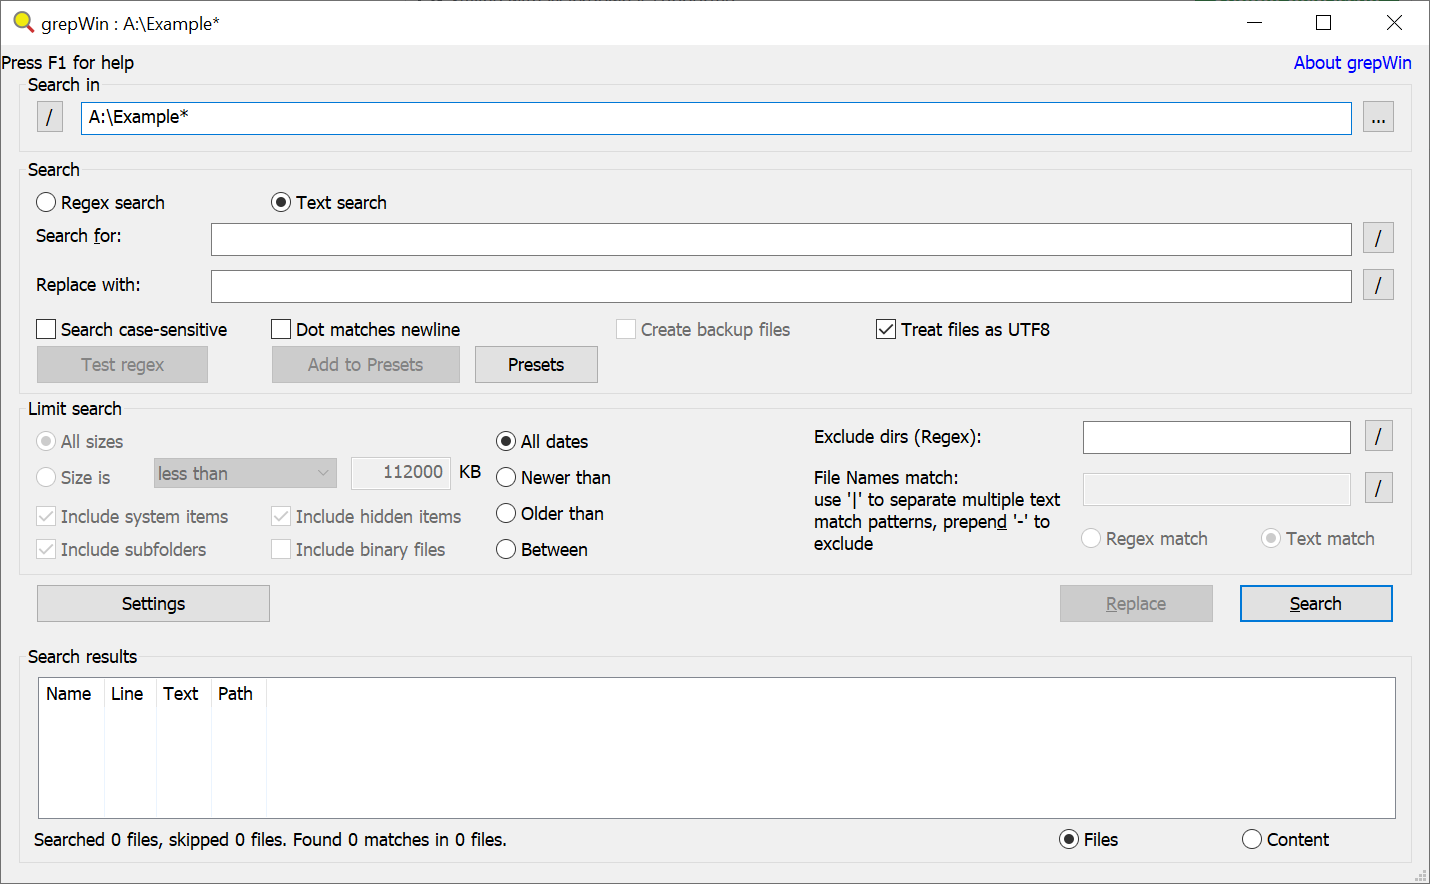
Task: Switch the results view to "Content"
Action: pos(1252,839)
